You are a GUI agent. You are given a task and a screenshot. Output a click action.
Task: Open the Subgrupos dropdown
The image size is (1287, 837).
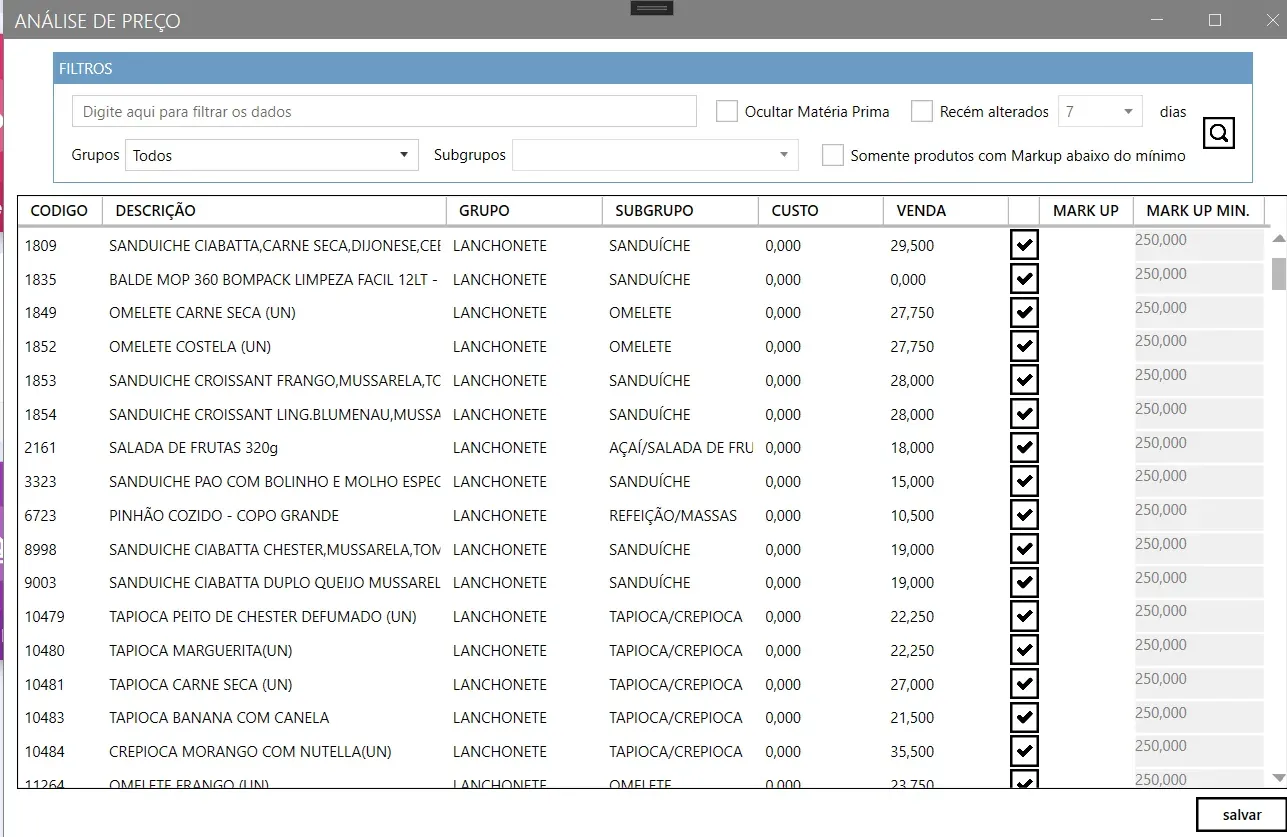[x=655, y=155]
